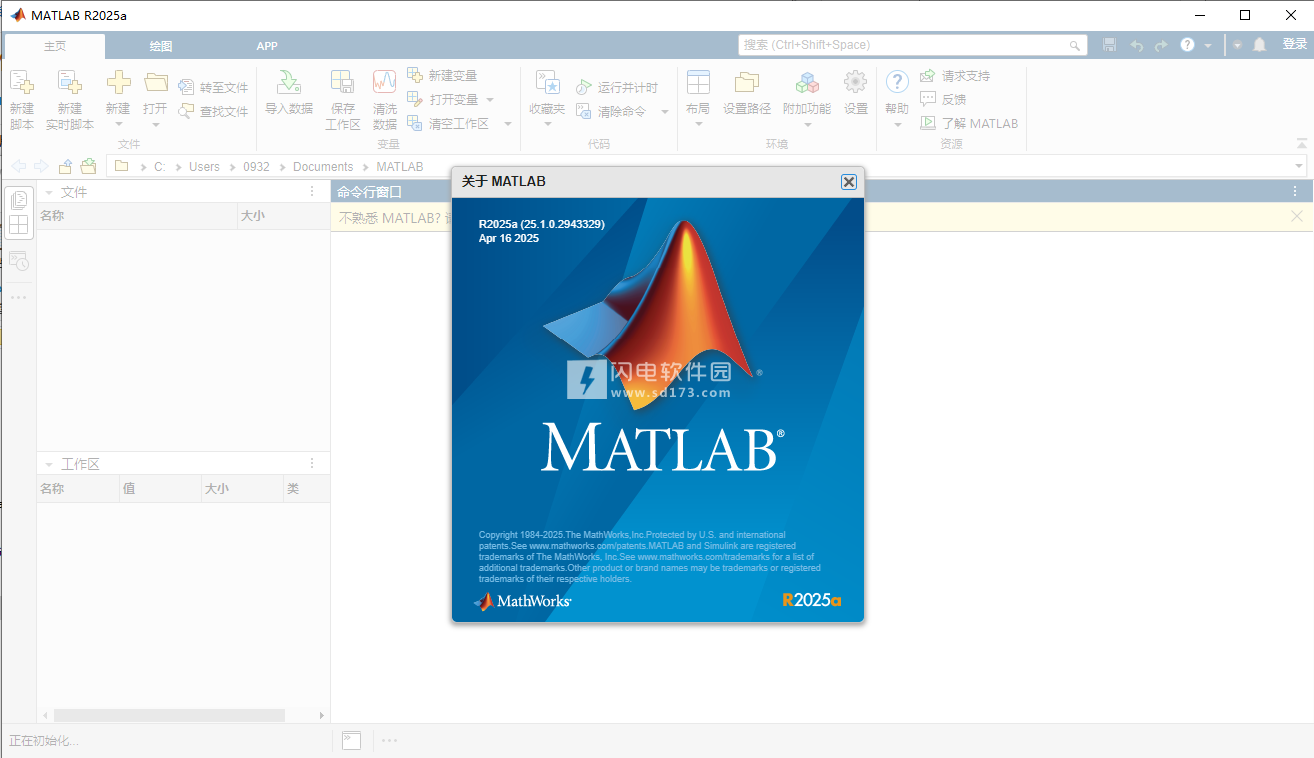
Task: Click the Add-Ons (附加功能) cubes icon
Action: (807, 82)
